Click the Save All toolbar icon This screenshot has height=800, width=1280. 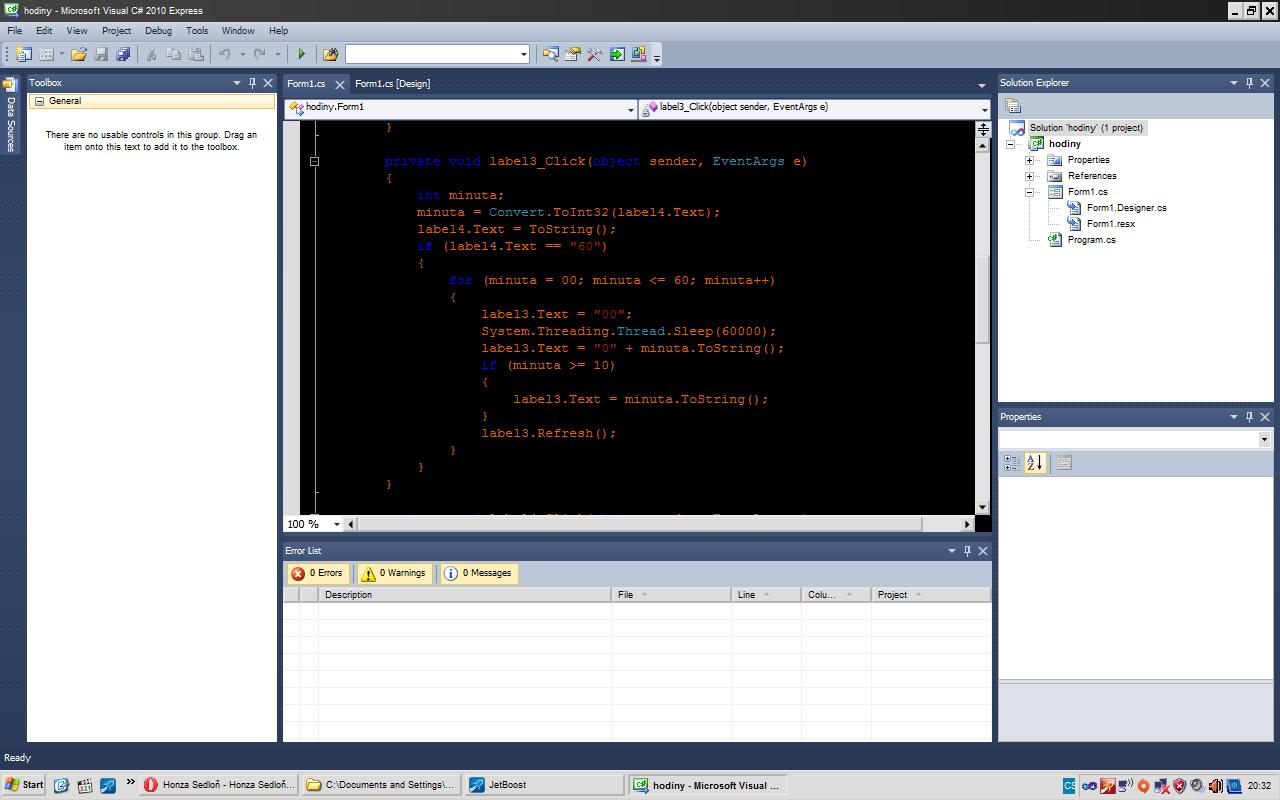pyautogui.click(x=123, y=54)
